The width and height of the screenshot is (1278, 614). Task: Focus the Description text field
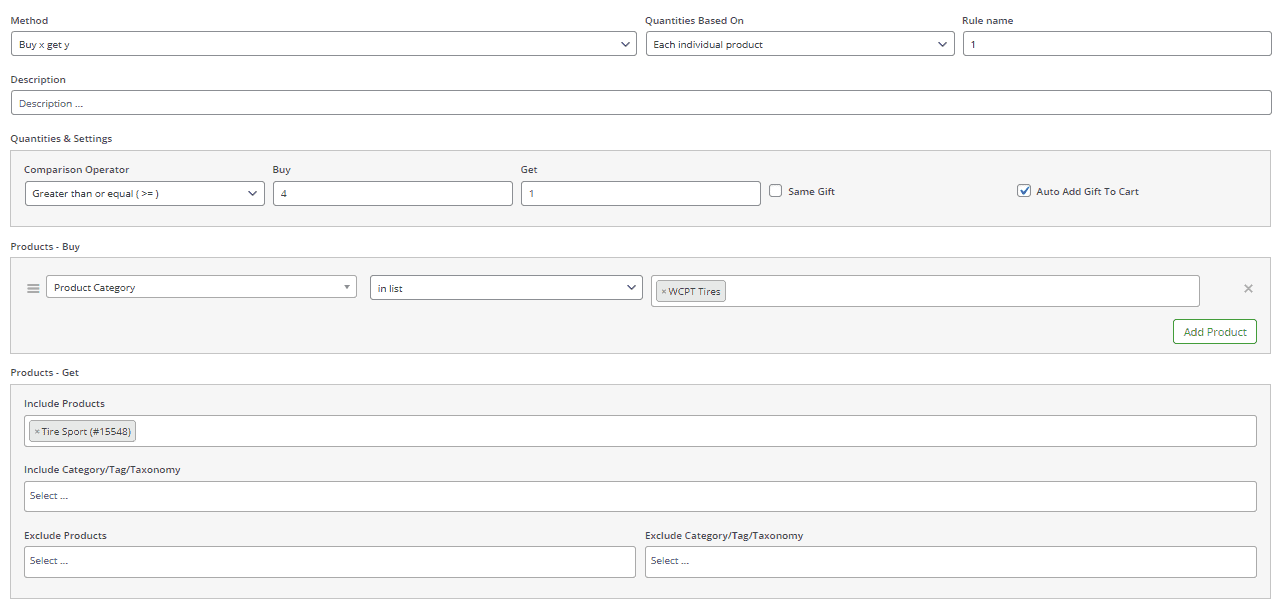coord(640,103)
